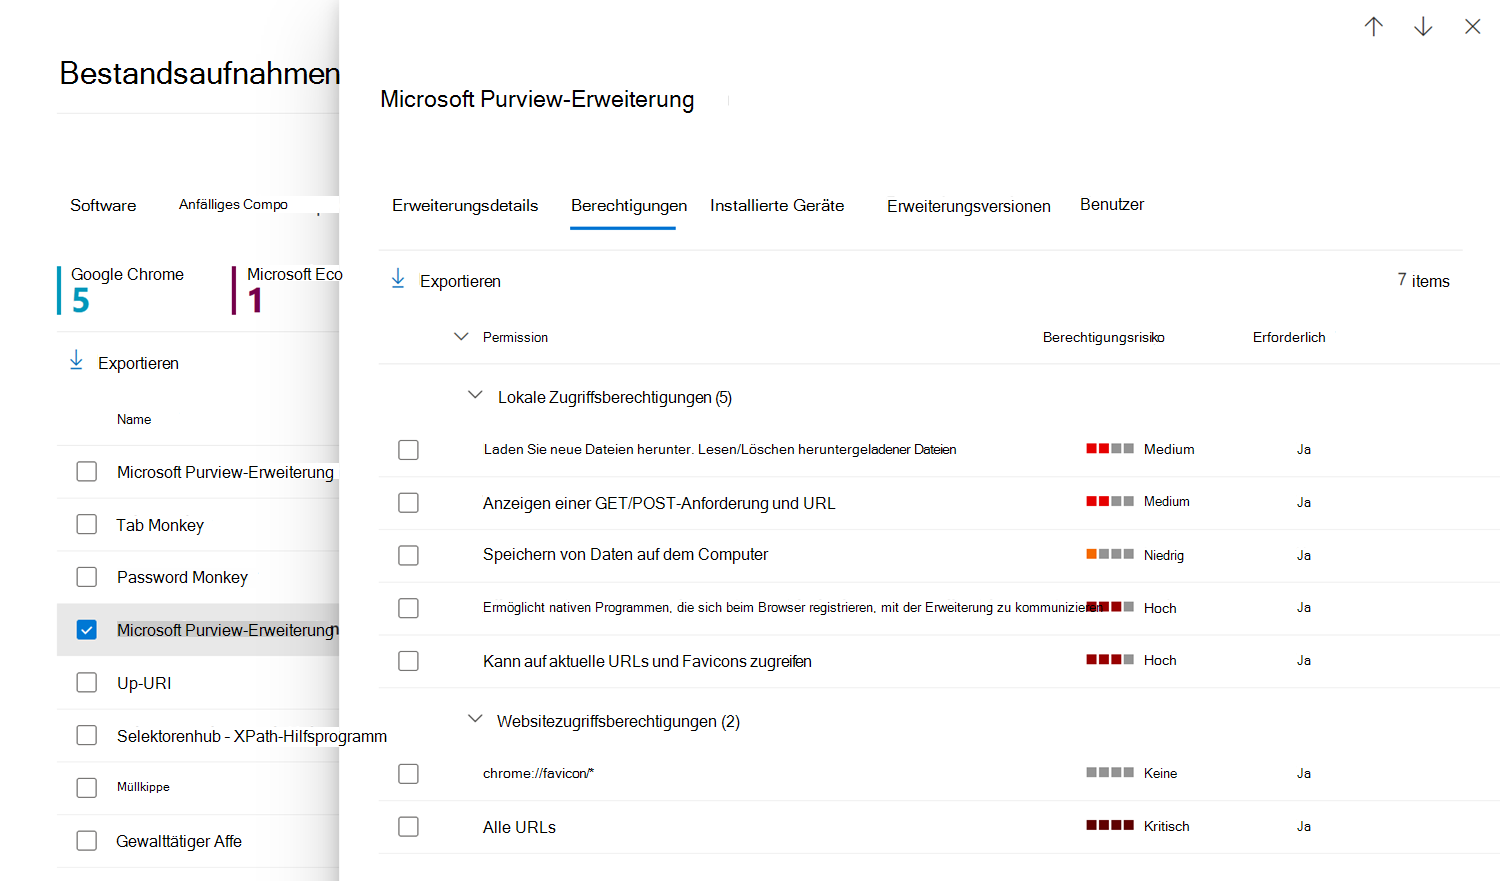
Task: Open the Anfälliges Compo tab
Action: (233, 205)
